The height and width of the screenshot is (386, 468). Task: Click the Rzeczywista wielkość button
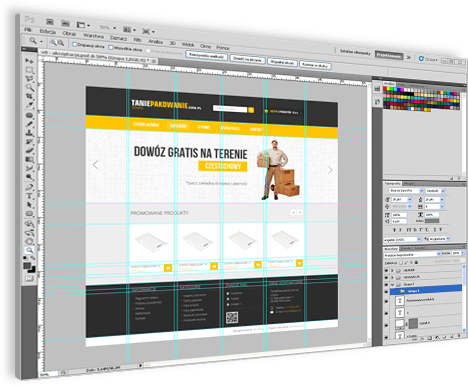pos(206,56)
